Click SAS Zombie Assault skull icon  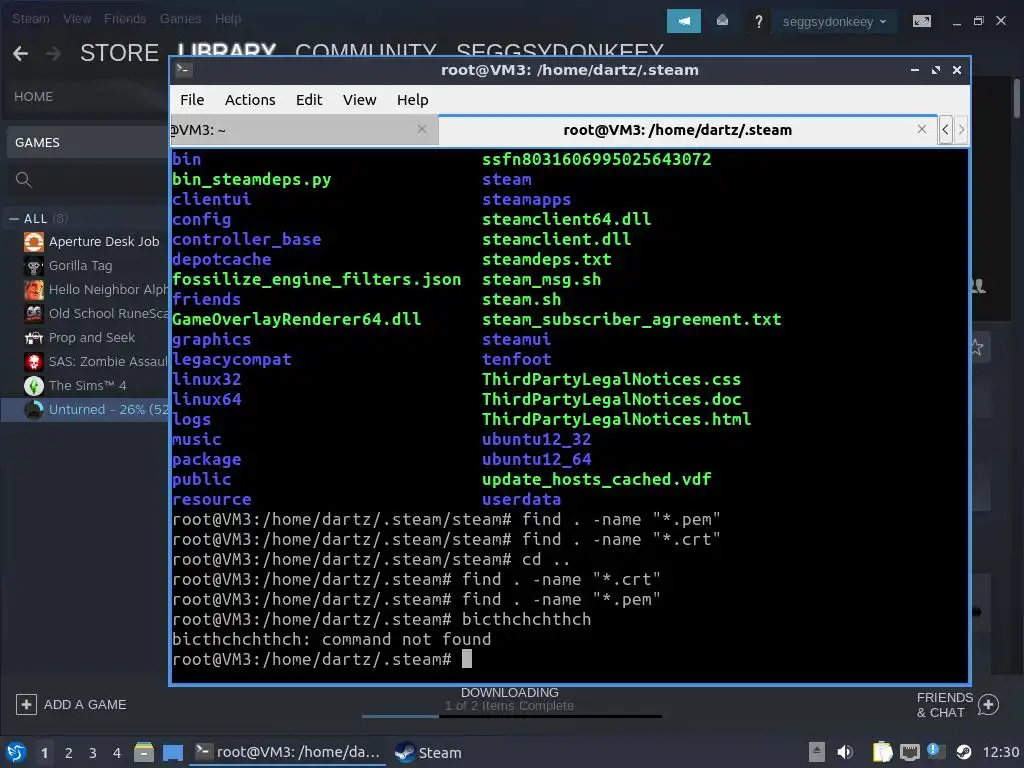coord(34,362)
